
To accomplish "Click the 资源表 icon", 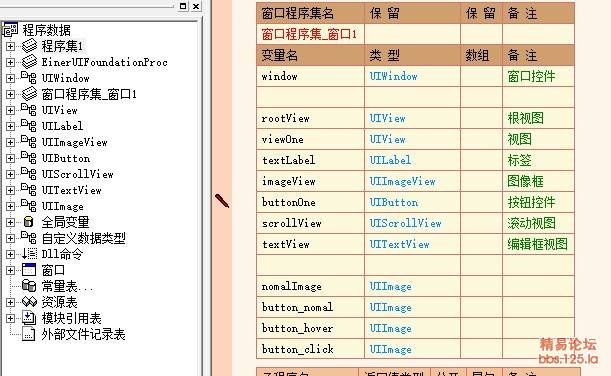I will [x=29, y=302].
